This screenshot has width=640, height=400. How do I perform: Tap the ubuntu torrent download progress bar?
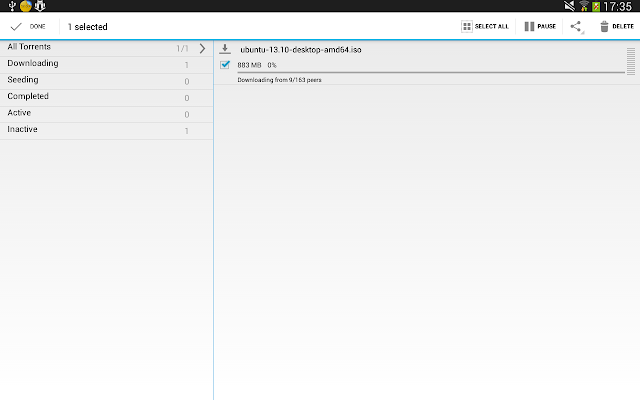pos(431,73)
